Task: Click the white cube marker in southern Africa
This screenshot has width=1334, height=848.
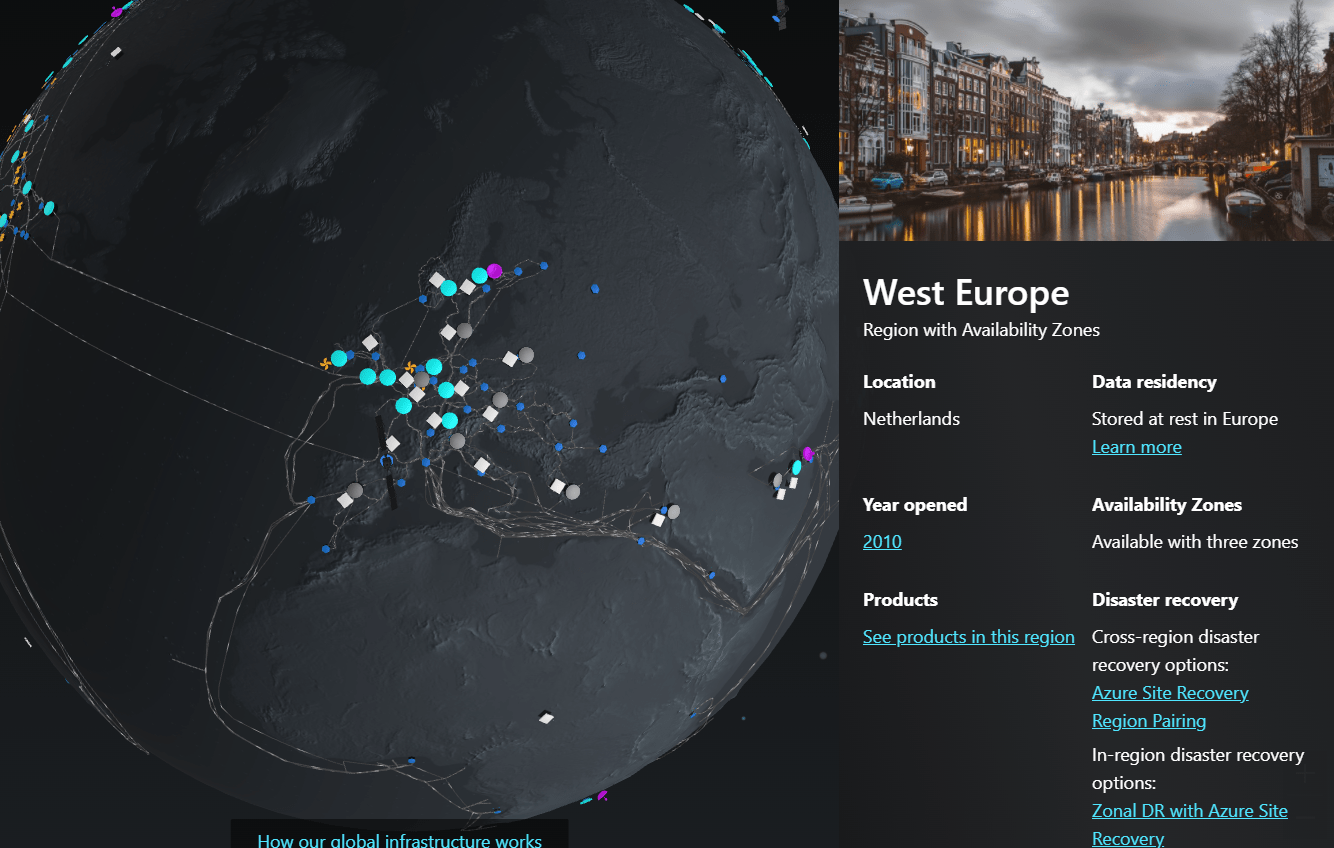Action: (546, 717)
